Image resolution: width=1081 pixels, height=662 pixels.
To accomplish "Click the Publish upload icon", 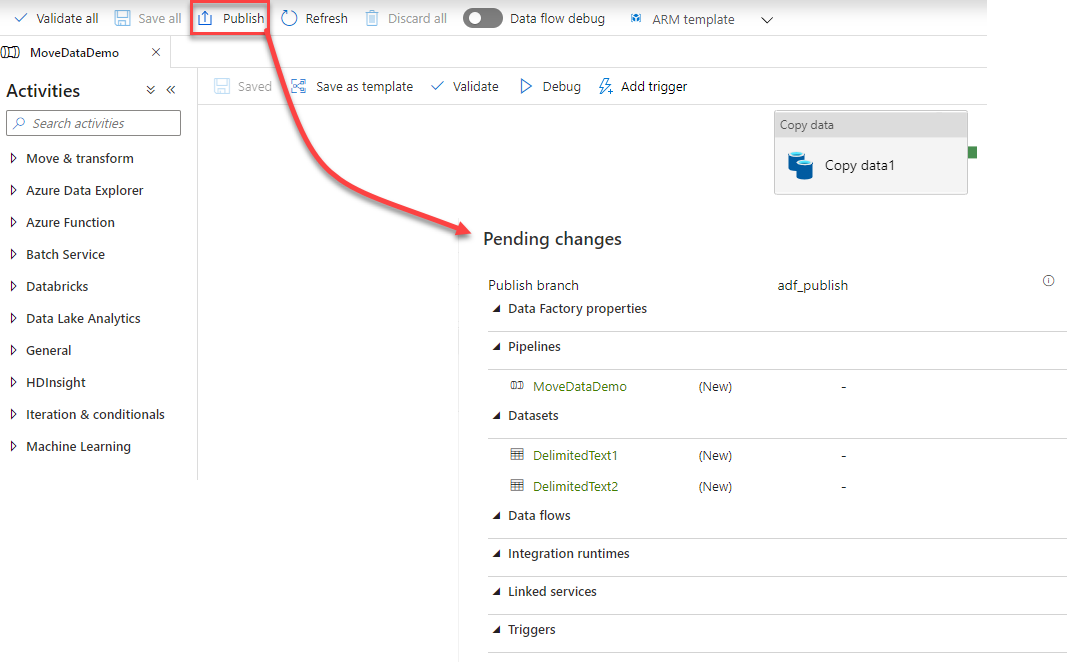I will click(205, 18).
